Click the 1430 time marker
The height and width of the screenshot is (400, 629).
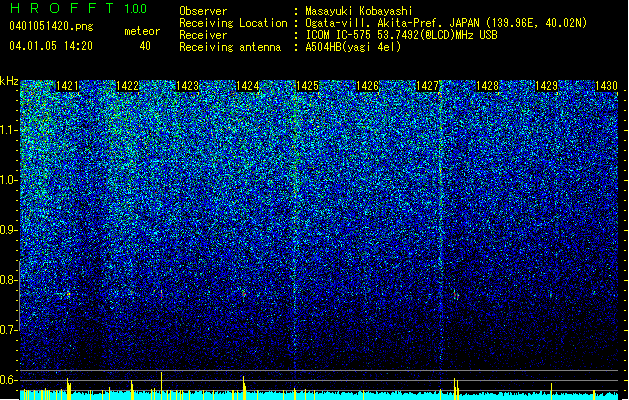606,86
